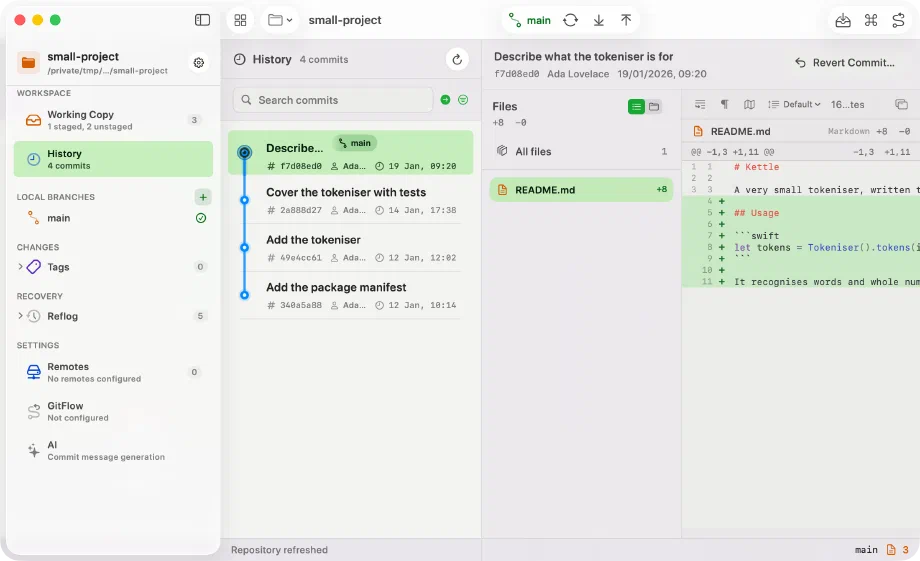Screen dimensions: 920x561
Task: Toggle invisible characters pilcrow icon
Action: (x=725, y=104)
